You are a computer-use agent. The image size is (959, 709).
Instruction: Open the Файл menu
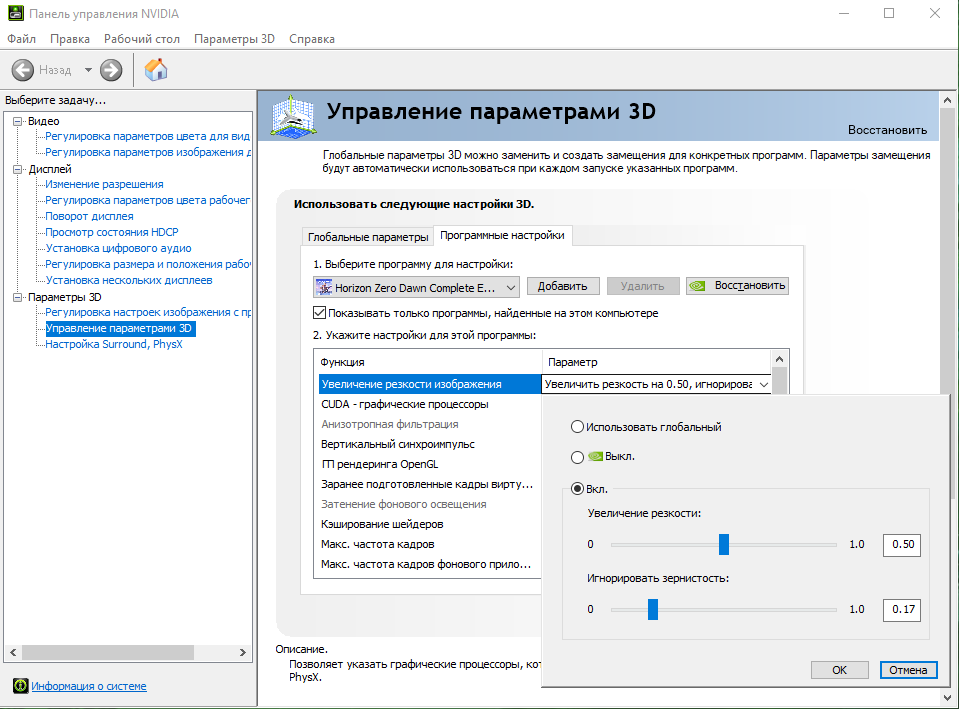tap(21, 39)
